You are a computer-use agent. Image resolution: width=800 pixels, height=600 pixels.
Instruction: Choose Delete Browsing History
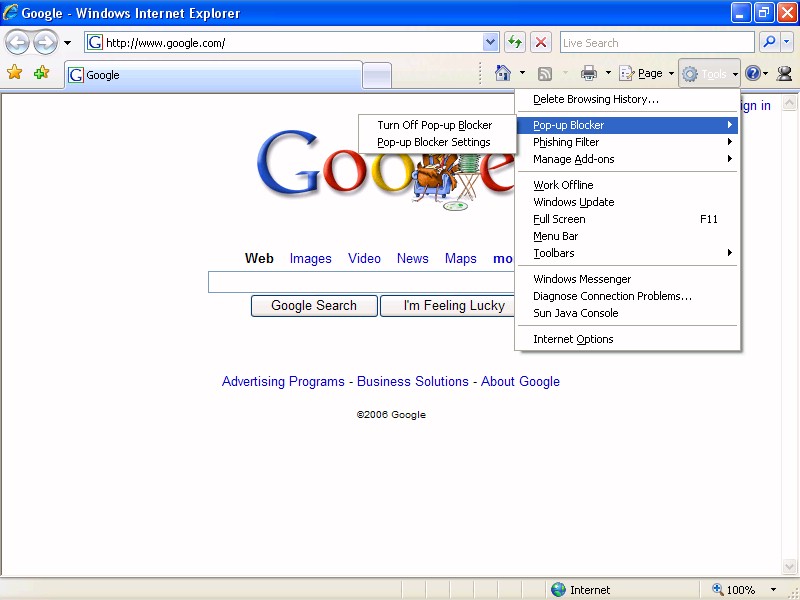tap(628, 99)
